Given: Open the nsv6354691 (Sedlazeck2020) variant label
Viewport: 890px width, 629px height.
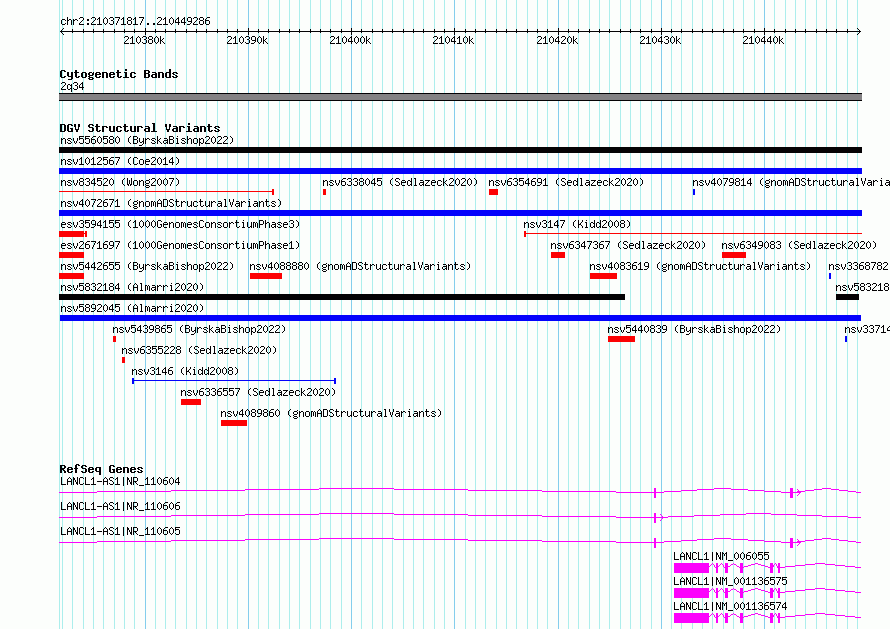Looking at the screenshot, I should [x=566, y=182].
